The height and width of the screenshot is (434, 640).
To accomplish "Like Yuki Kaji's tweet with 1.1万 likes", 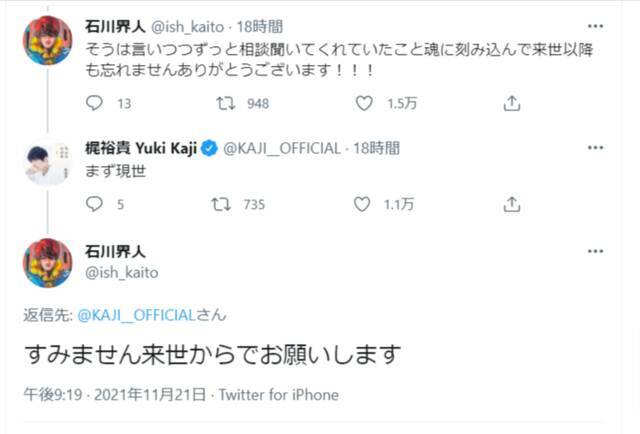I will point(362,204).
